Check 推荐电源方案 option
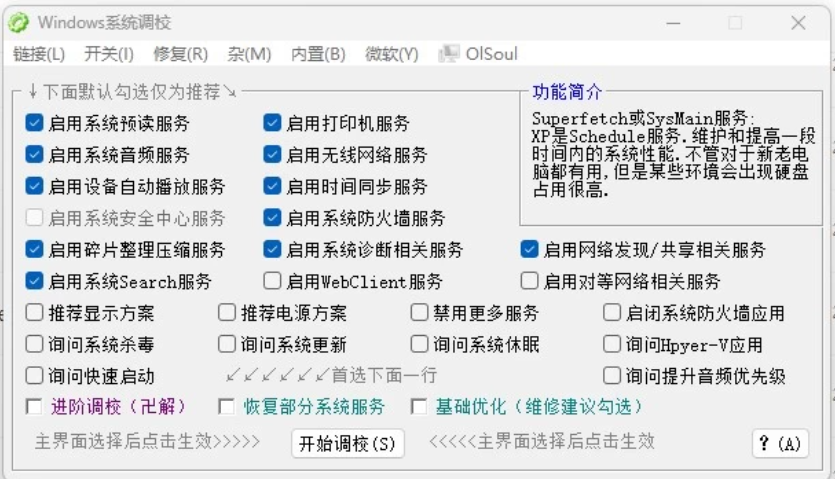835x479 pixels. pos(227,313)
